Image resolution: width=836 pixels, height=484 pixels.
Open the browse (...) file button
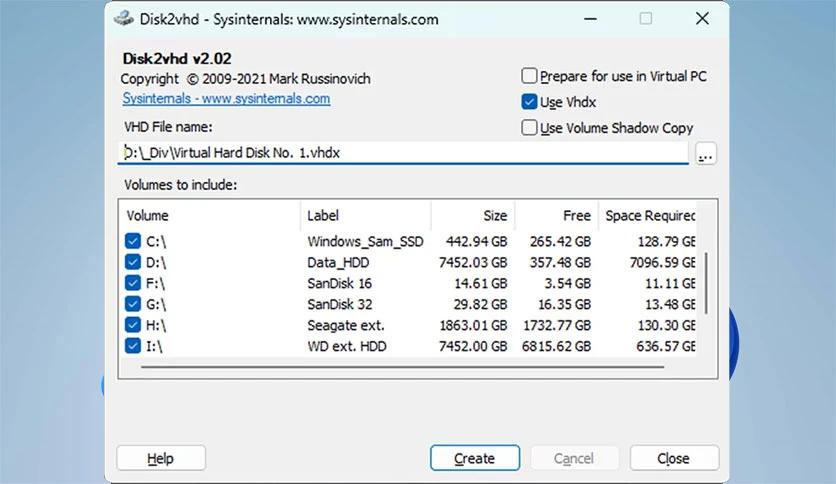pyautogui.click(x=706, y=154)
